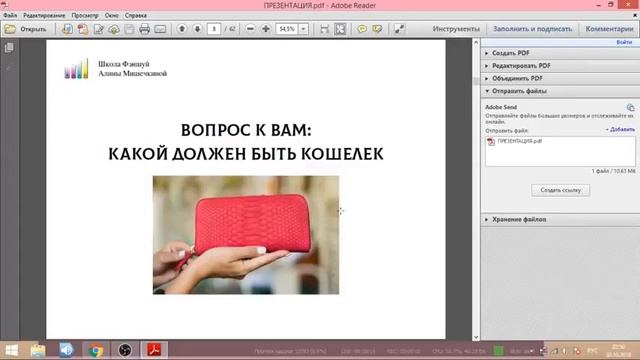The width and height of the screenshot is (640, 360).
Task: Click the highlight text icon
Action: 377,29
